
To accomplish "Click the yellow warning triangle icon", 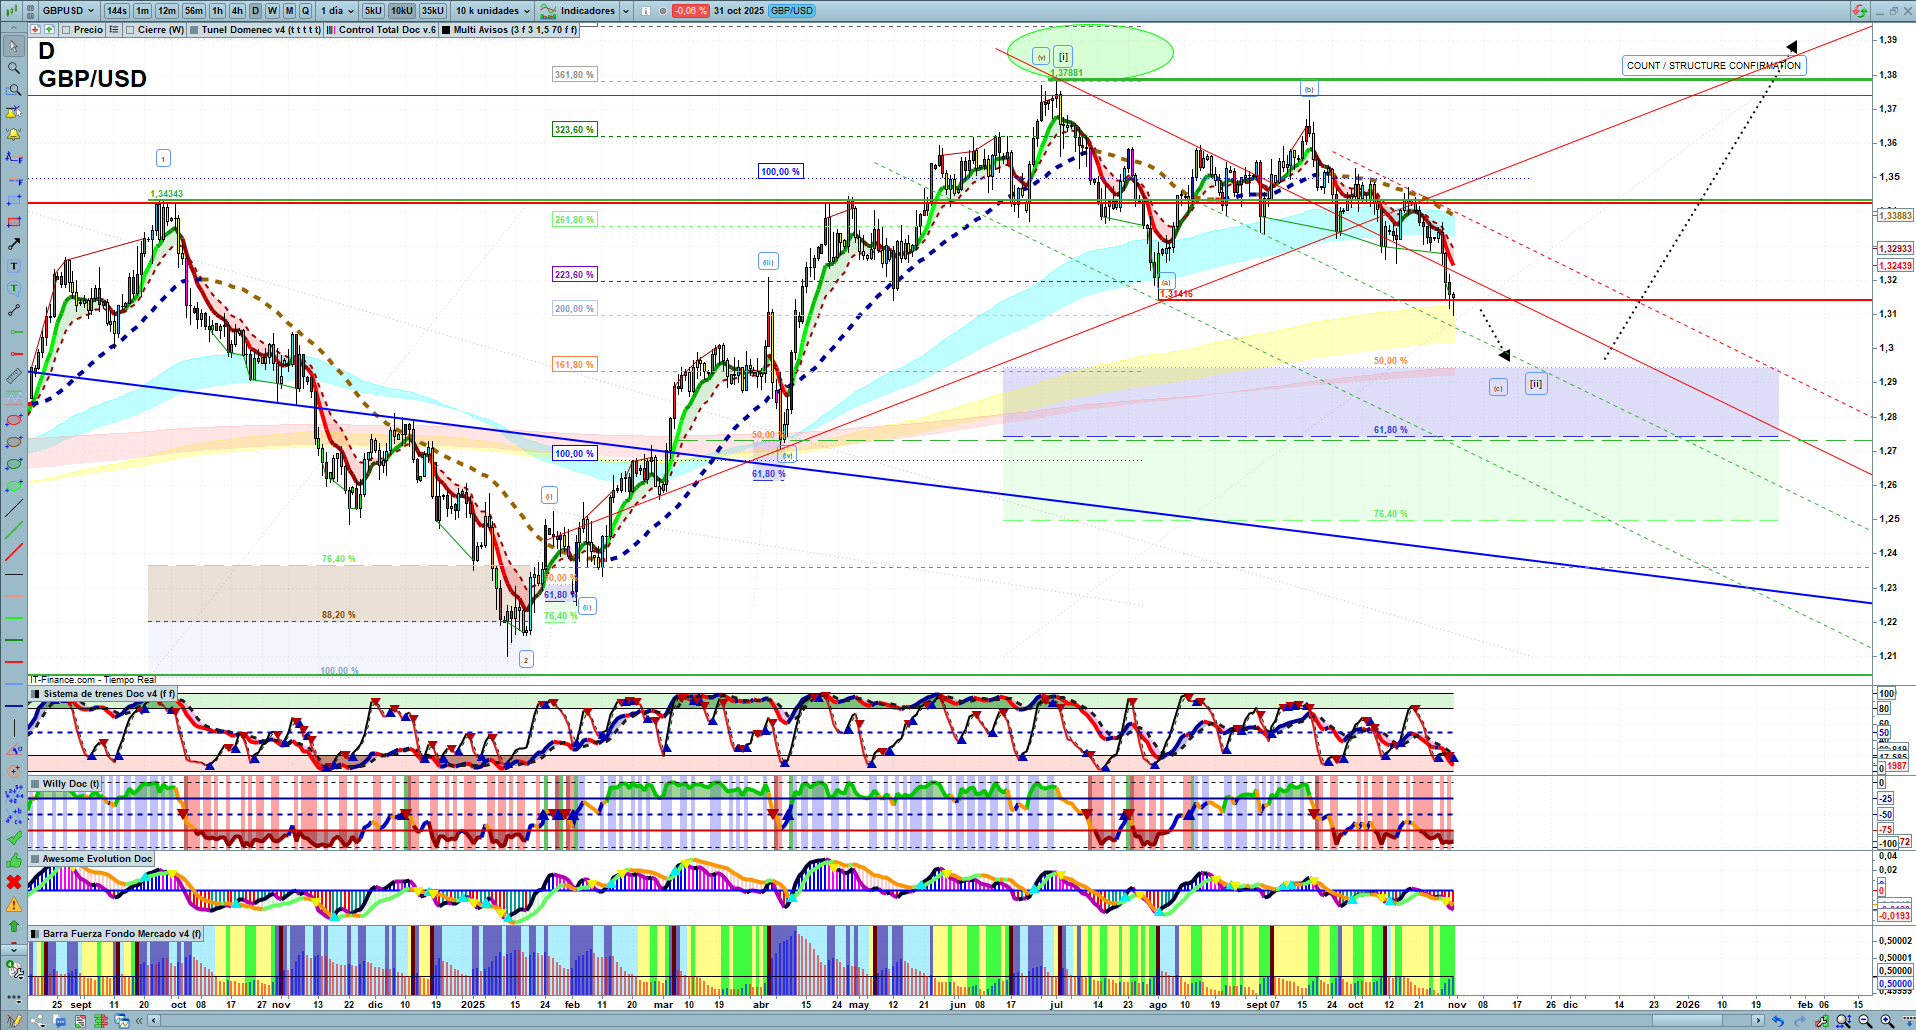I will 14,904.
